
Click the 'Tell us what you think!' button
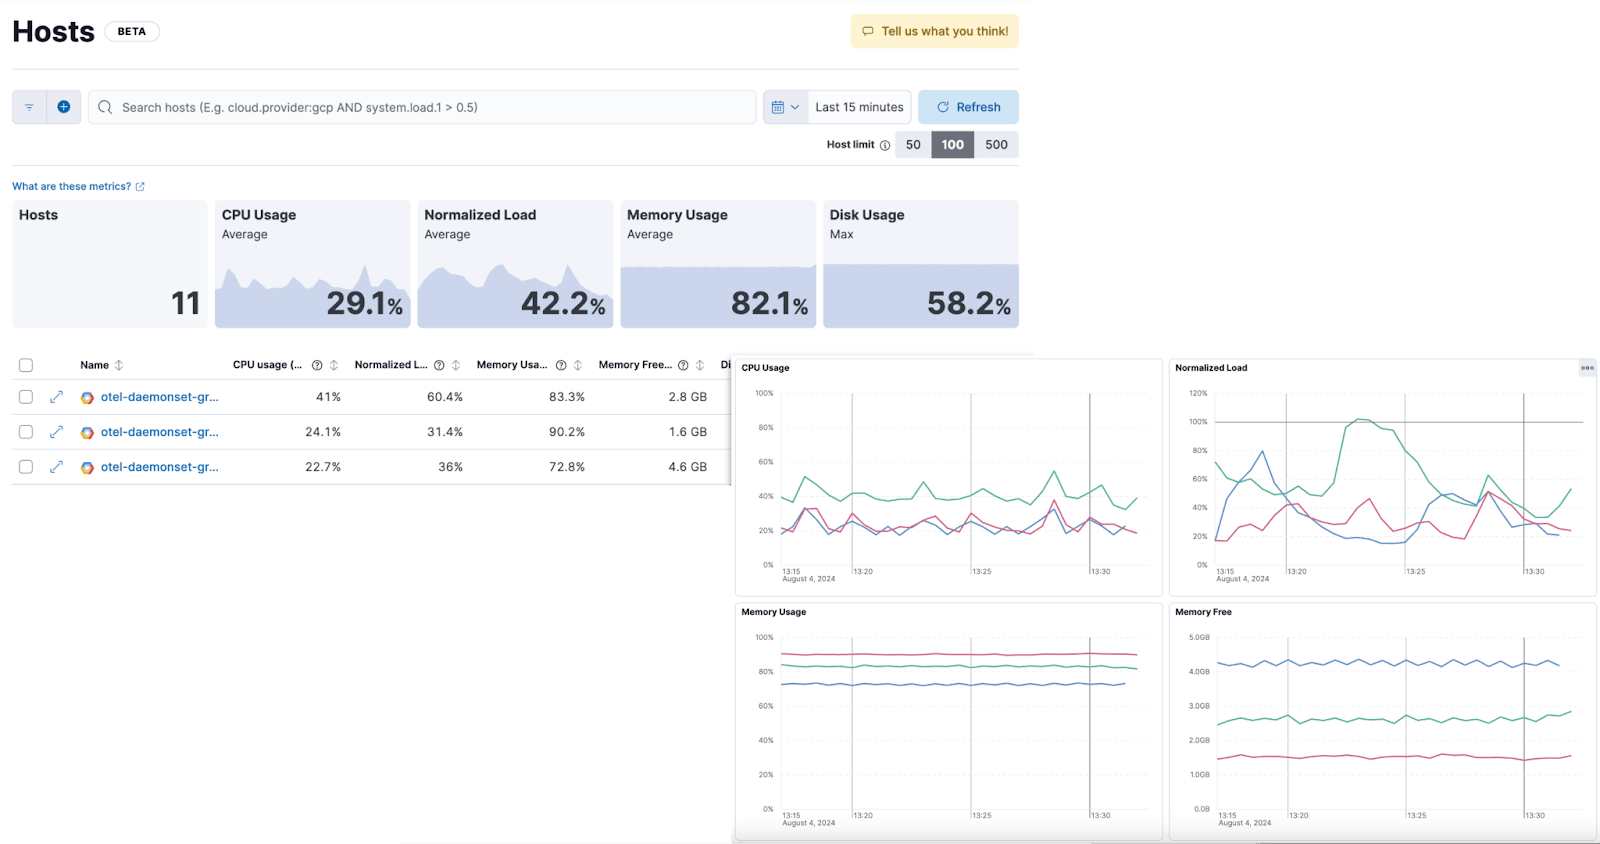click(935, 31)
